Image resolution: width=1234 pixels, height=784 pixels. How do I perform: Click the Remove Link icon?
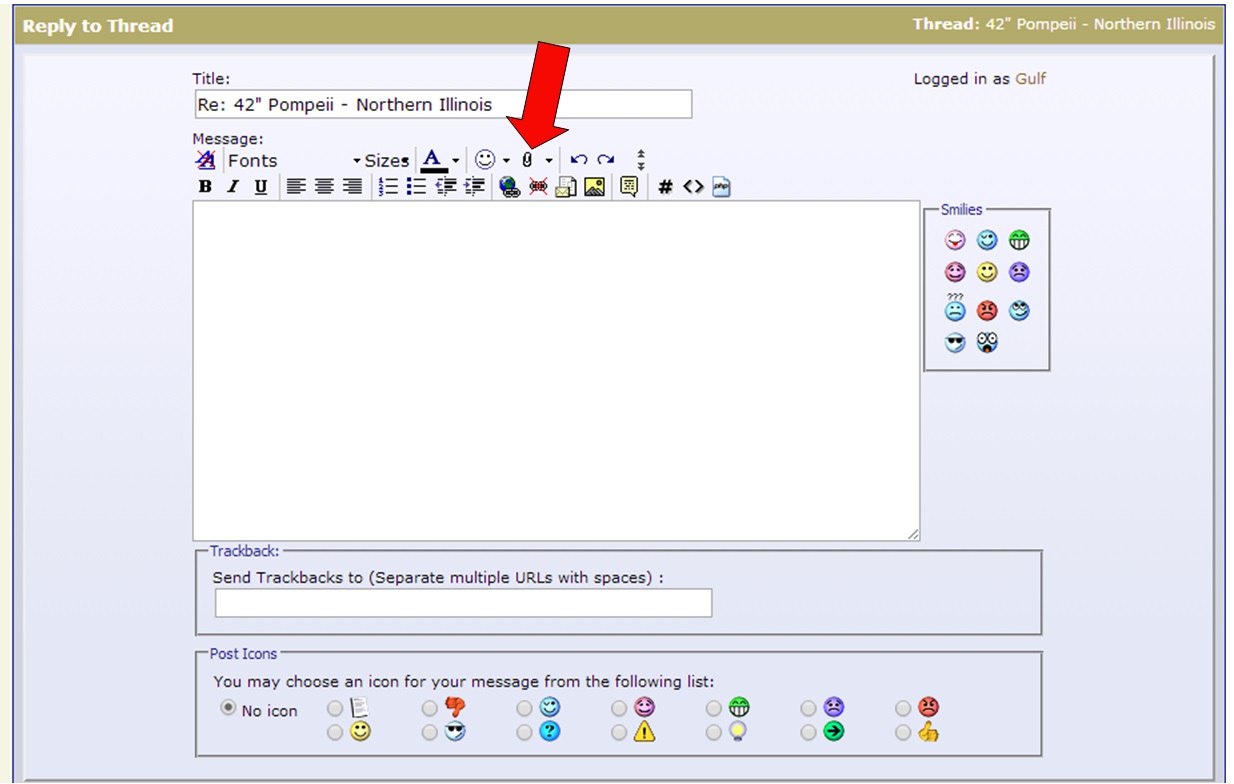point(538,187)
